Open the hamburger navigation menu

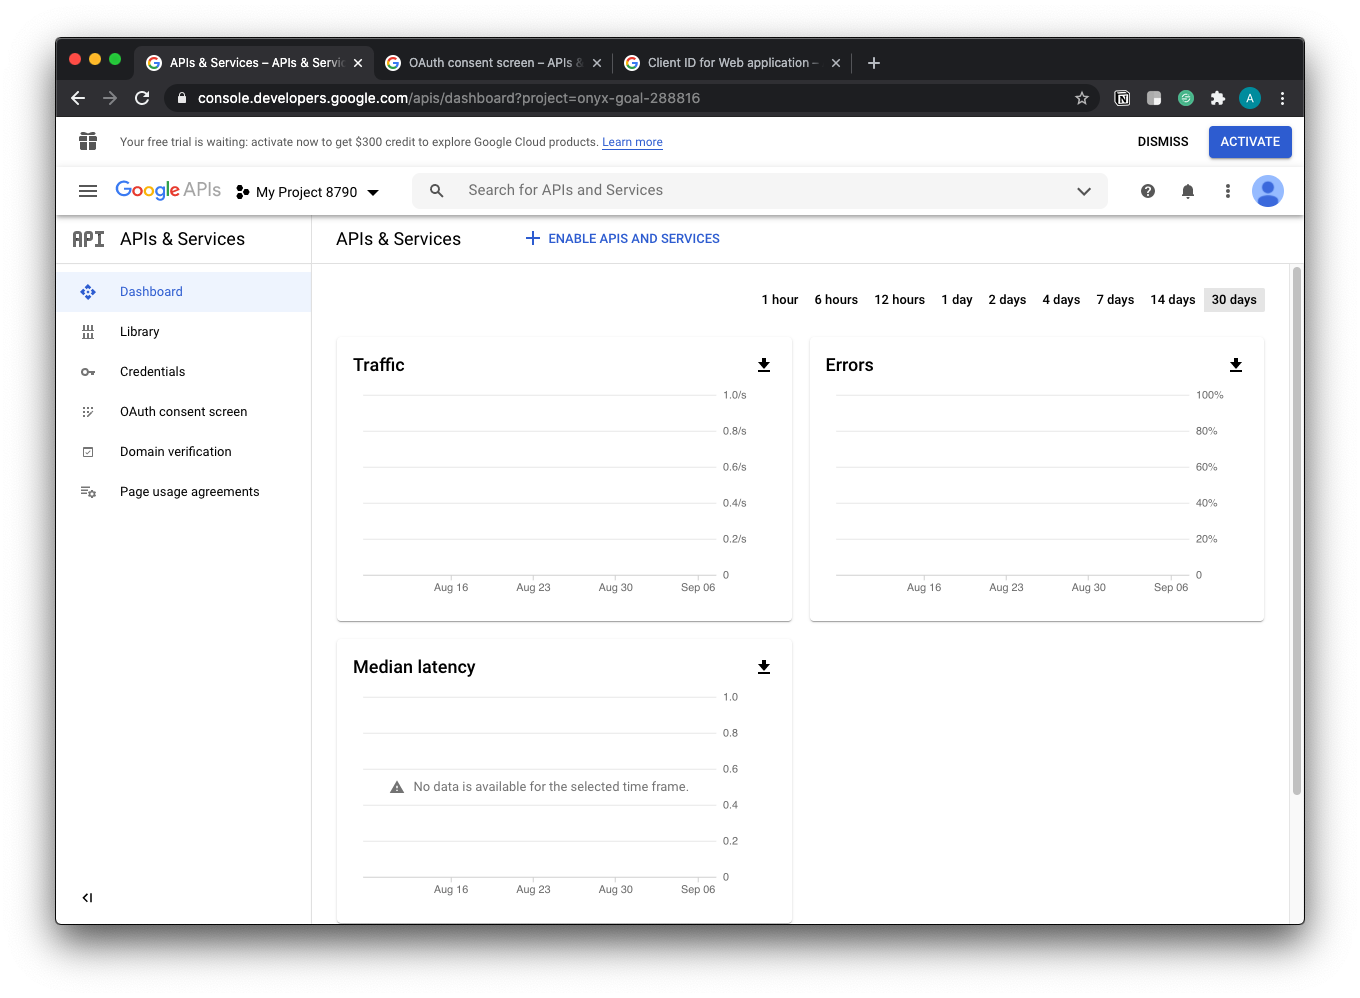pos(88,191)
